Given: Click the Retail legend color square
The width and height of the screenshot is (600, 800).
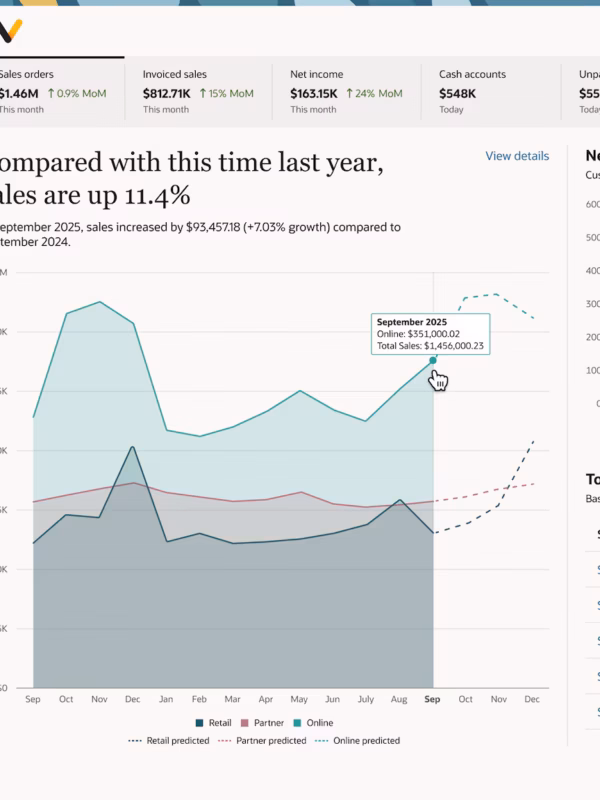Looking at the screenshot, I should 200,723.
